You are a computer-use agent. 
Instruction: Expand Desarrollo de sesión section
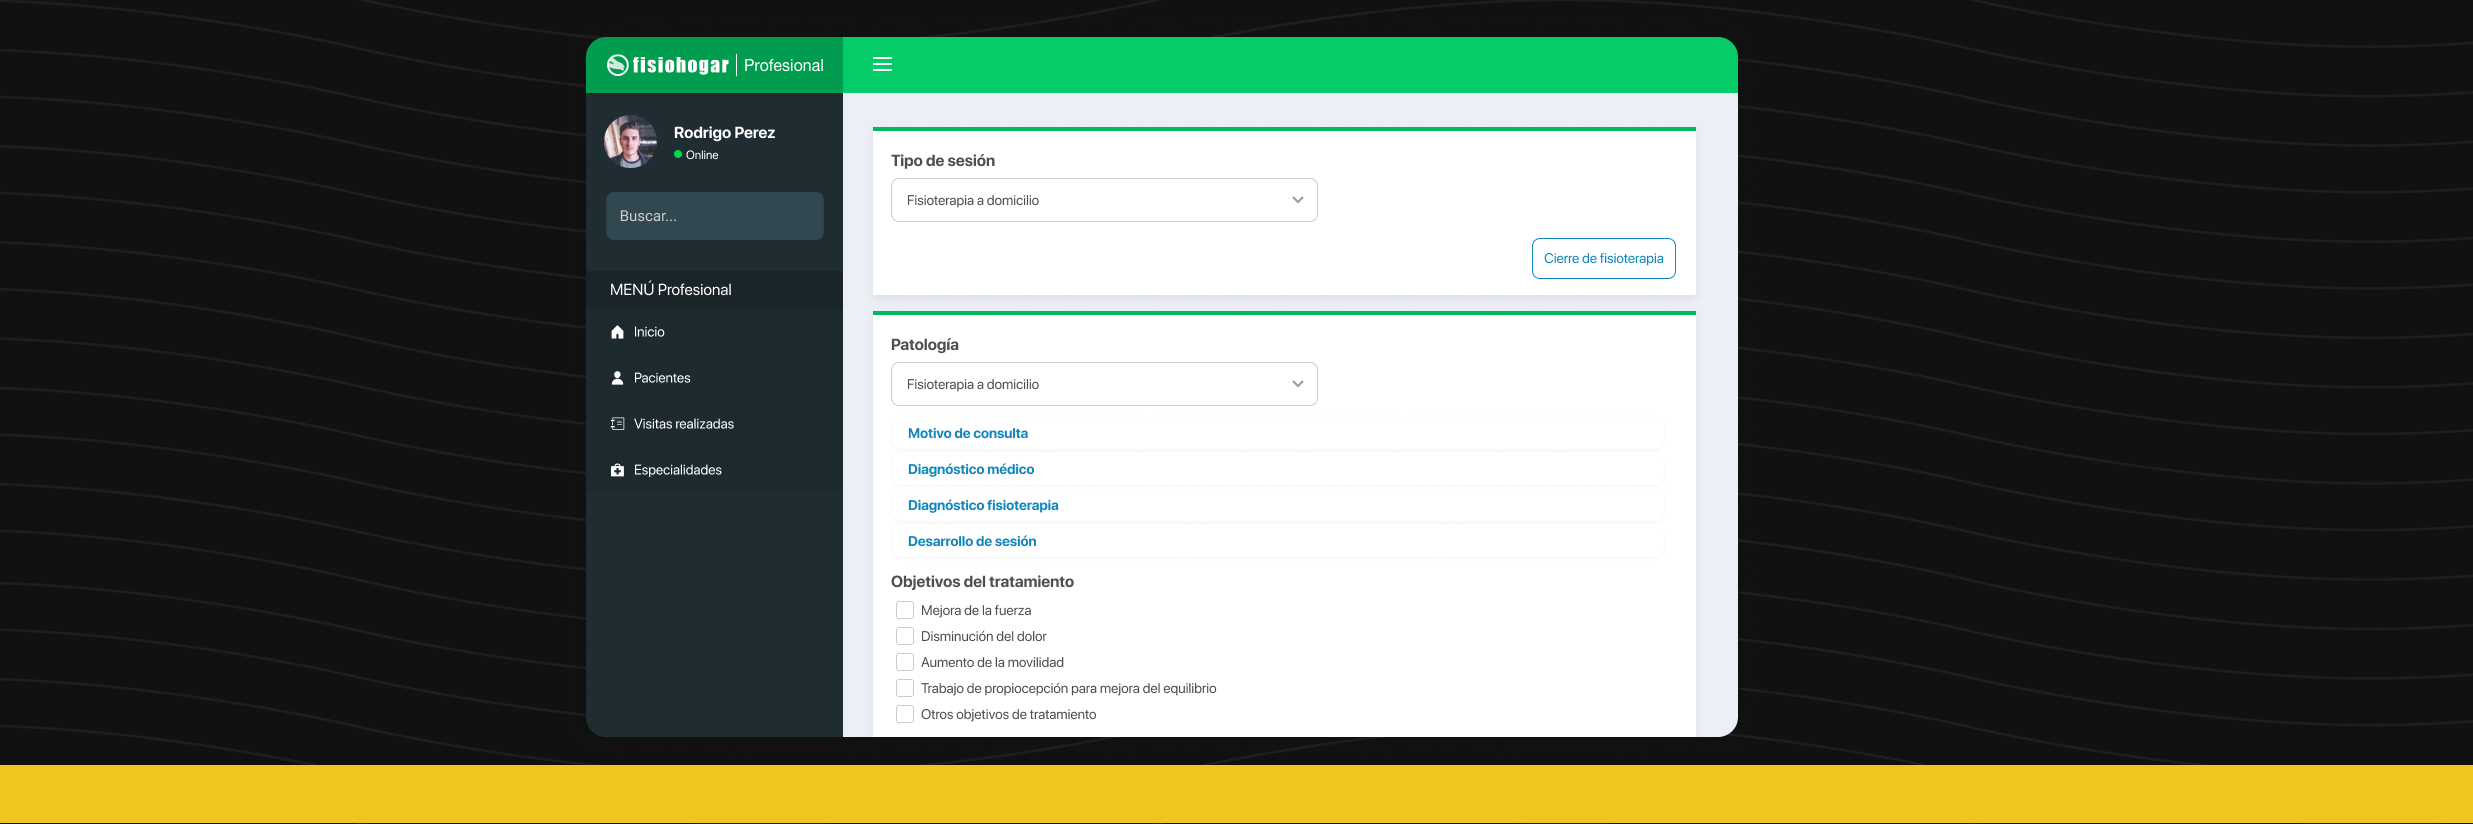[x=1277, y=541]
